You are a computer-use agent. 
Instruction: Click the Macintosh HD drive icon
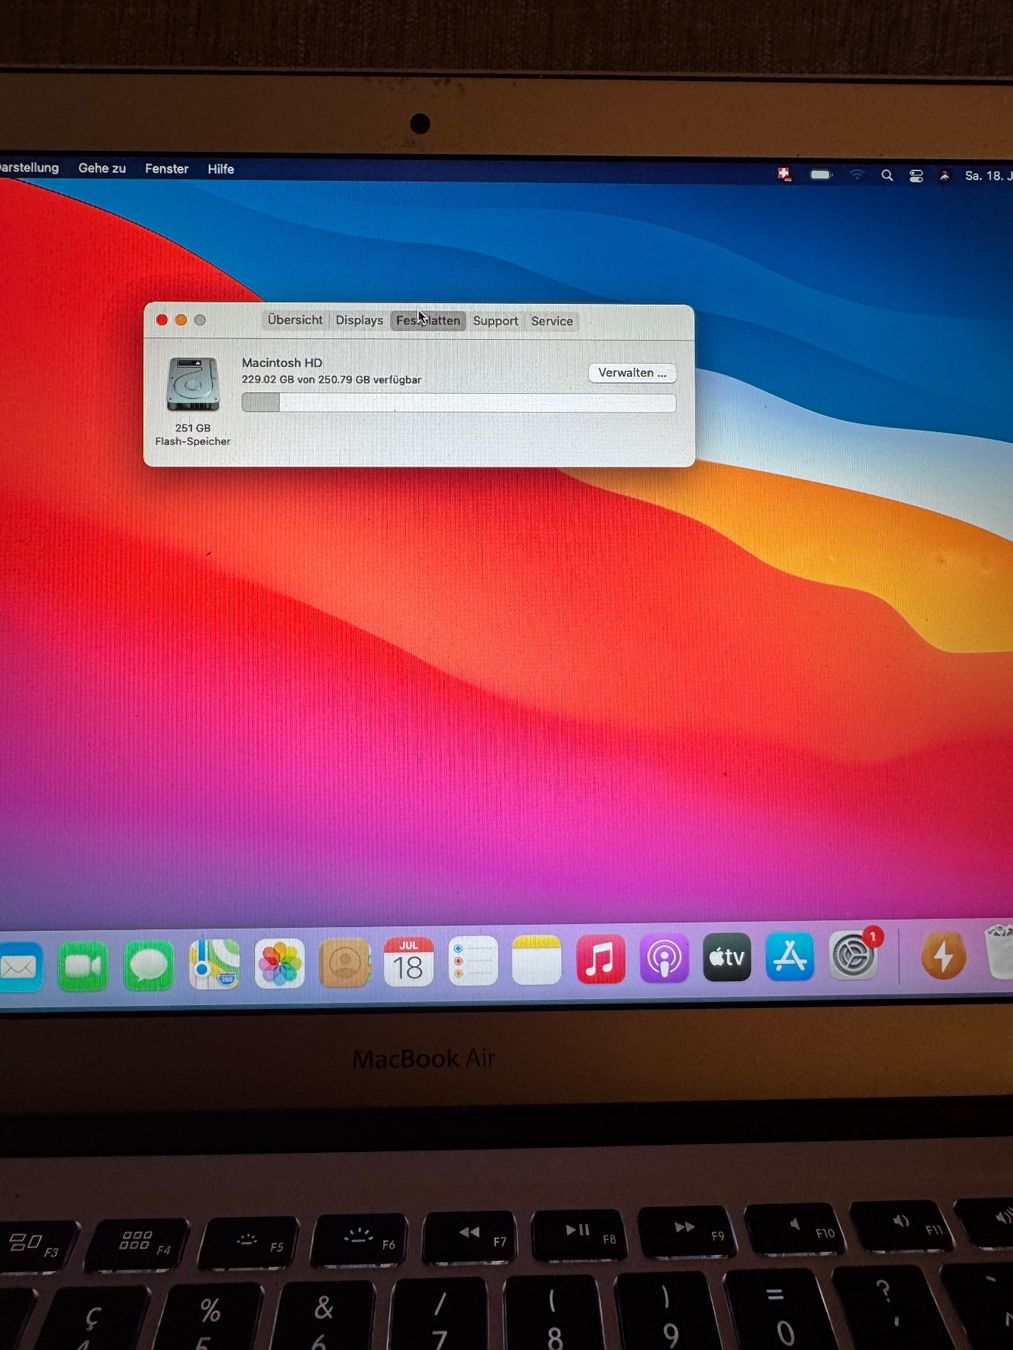coord(193,384)
